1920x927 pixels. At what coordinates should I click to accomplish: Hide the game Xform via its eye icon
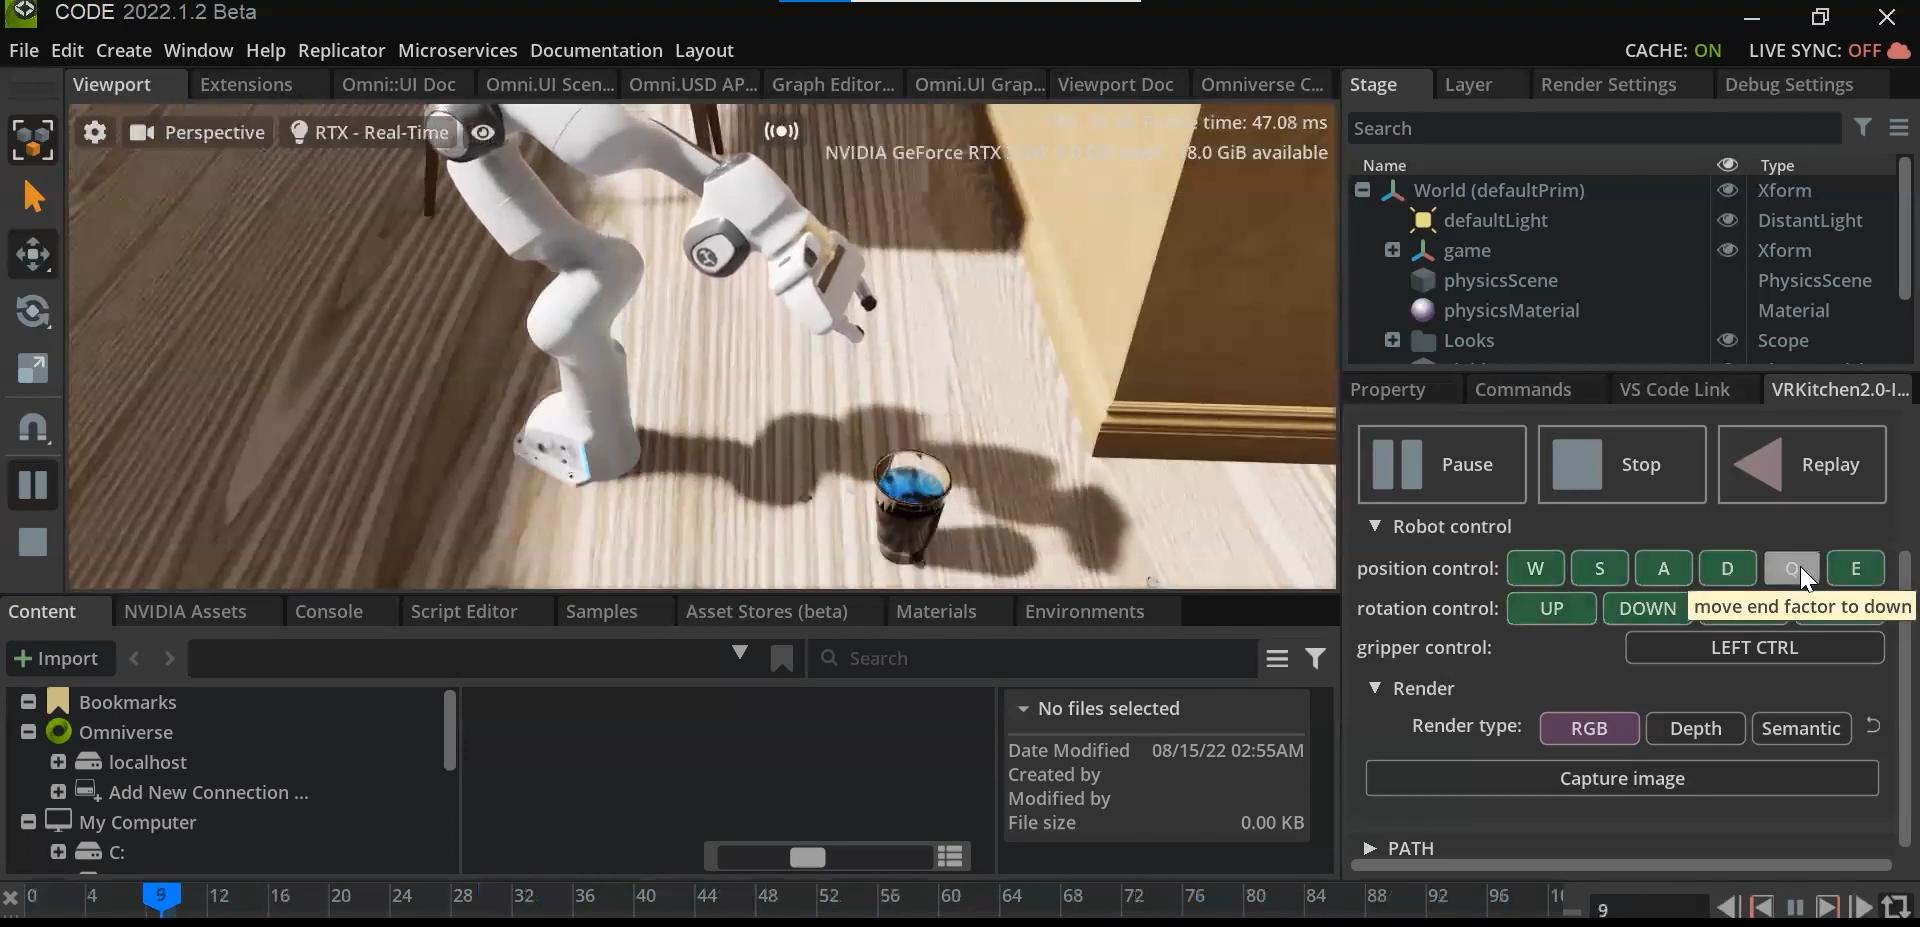(1727, 250)
